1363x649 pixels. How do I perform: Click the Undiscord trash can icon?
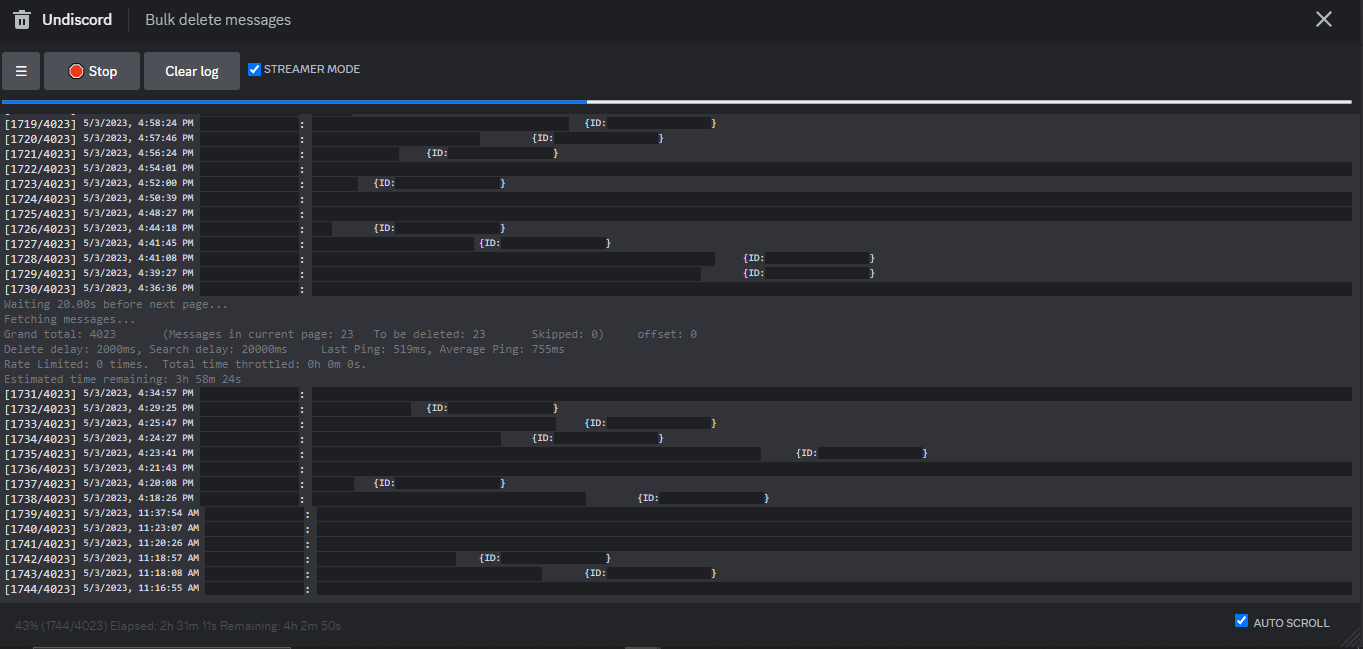click(21, 20)
